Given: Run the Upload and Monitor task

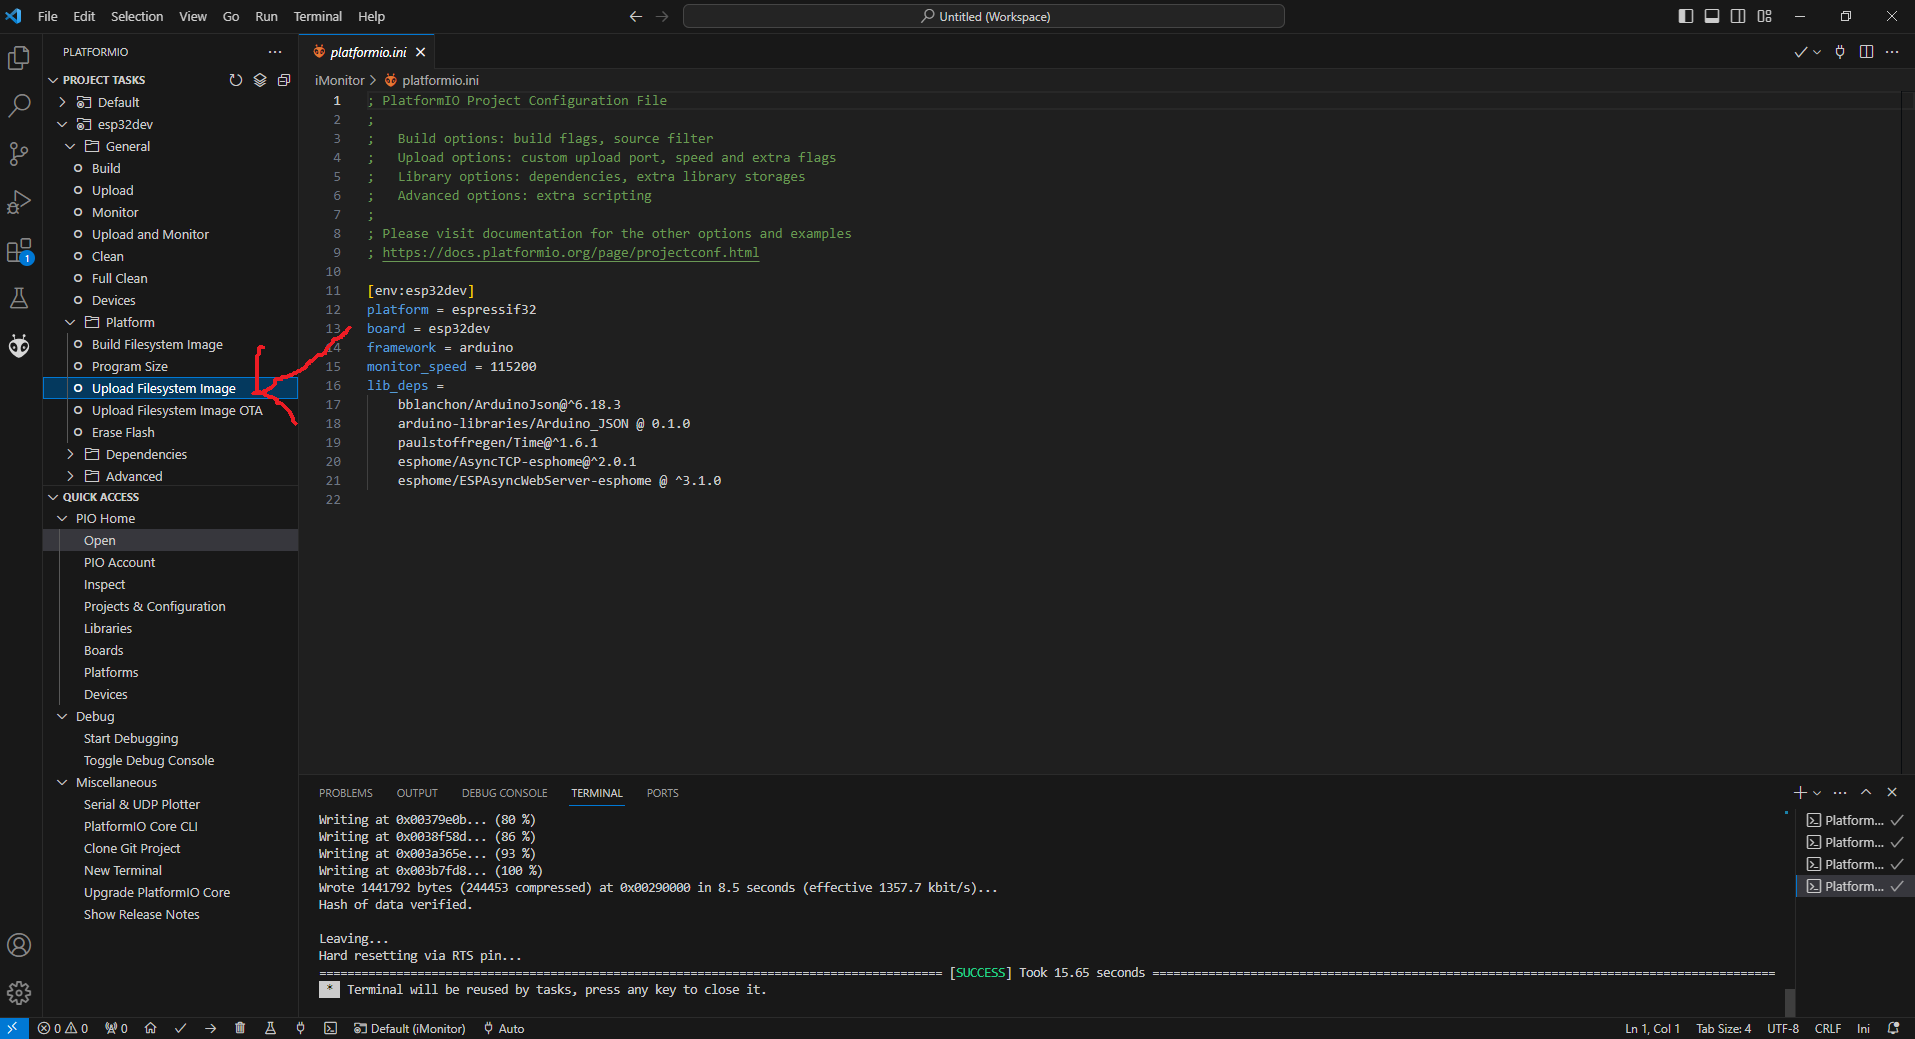Looking at the screenshot, I should point(150,234).
